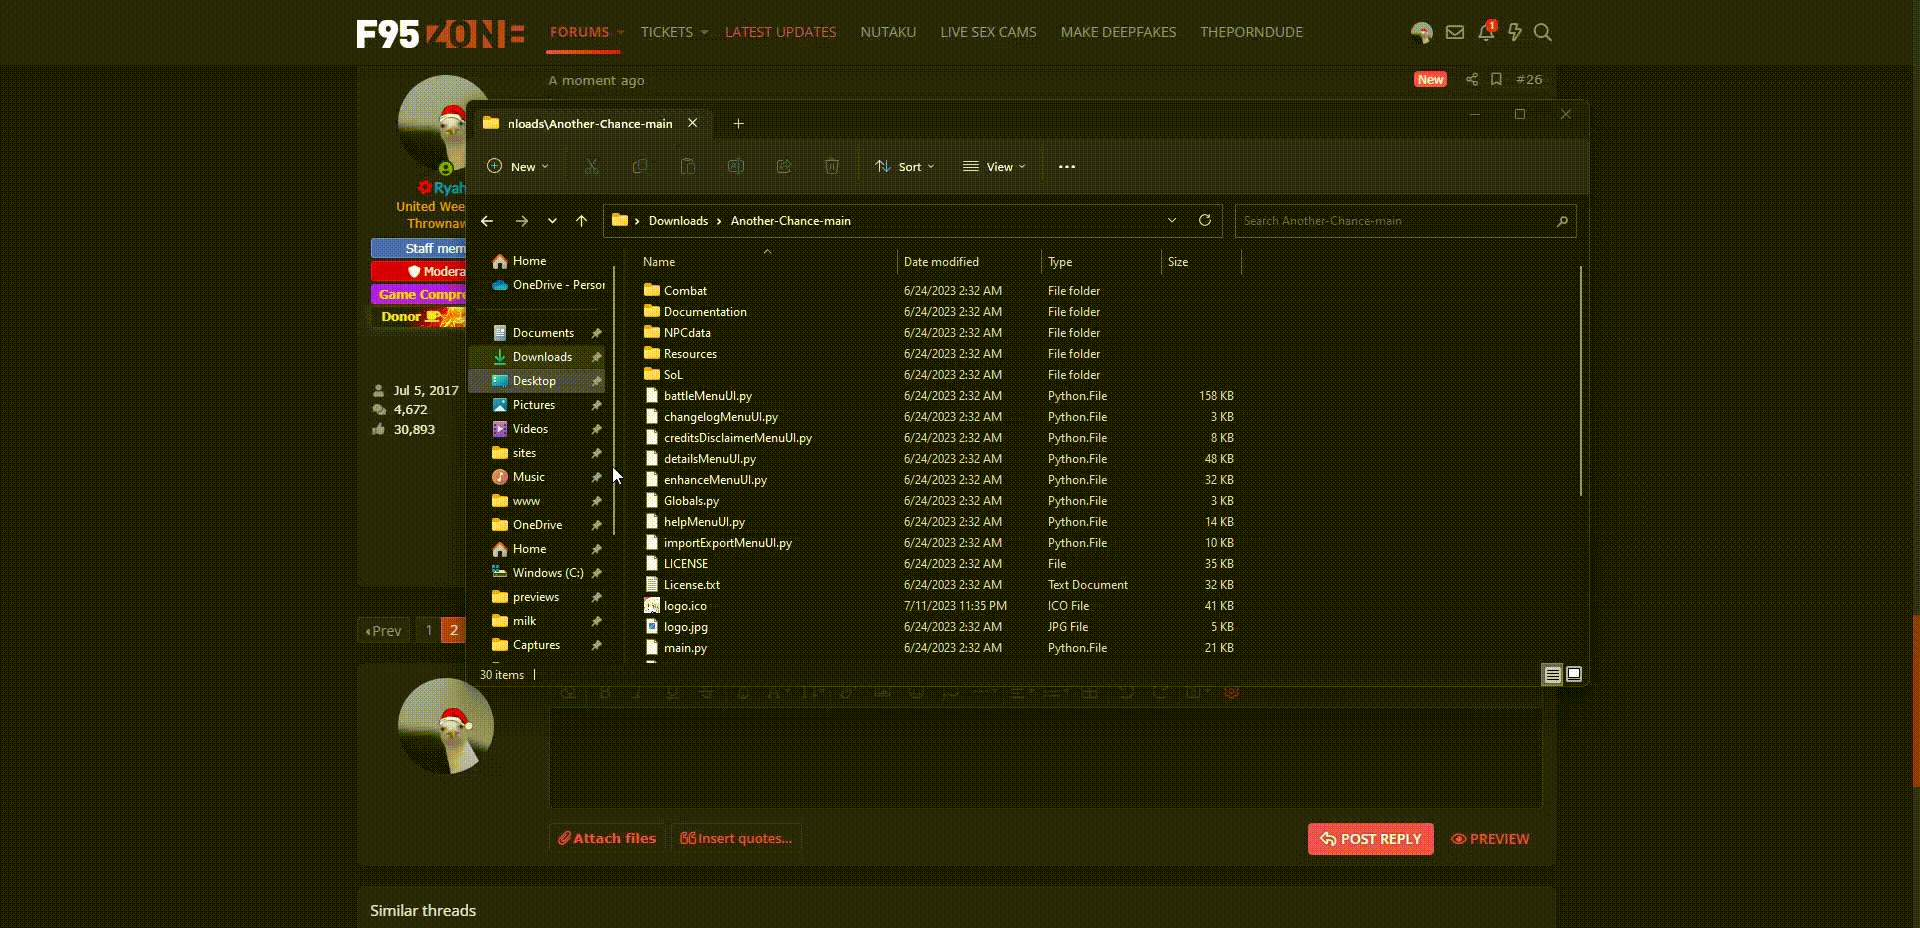Switch to large thumbnails view icon
Viewport: 1920px width, 928px height.
1574,674
